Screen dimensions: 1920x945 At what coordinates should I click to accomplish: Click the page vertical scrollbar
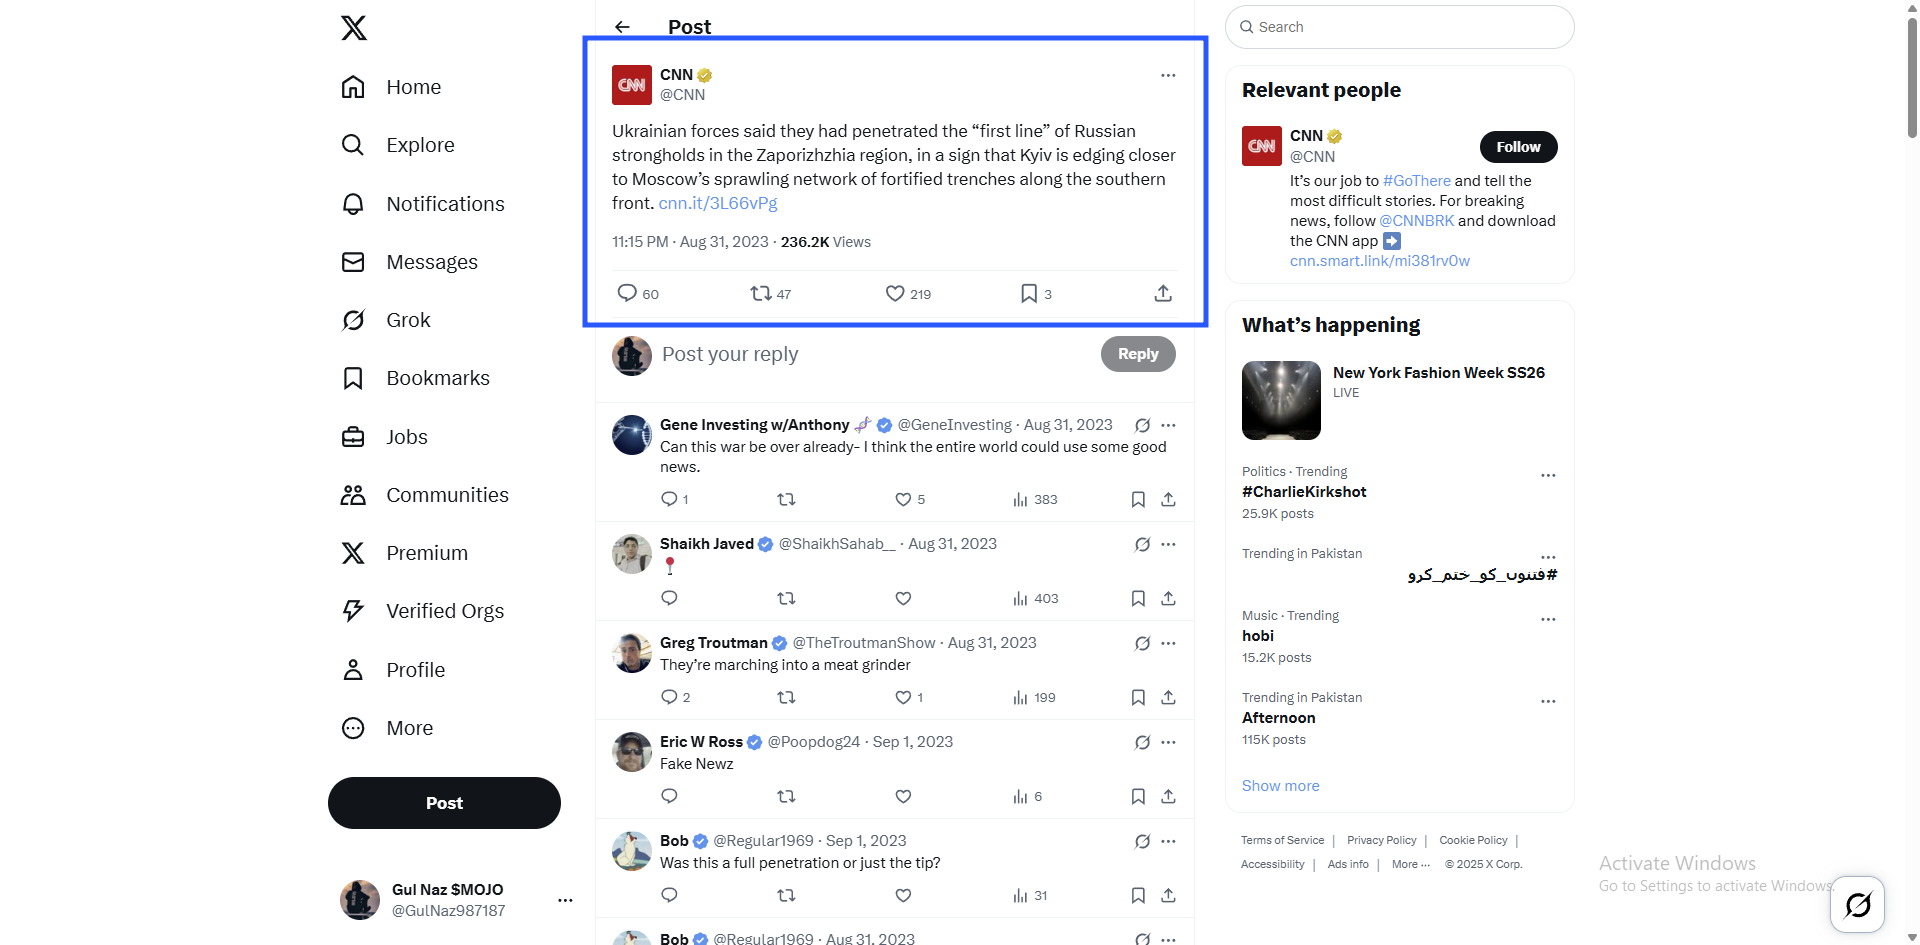pos(1912,472)
